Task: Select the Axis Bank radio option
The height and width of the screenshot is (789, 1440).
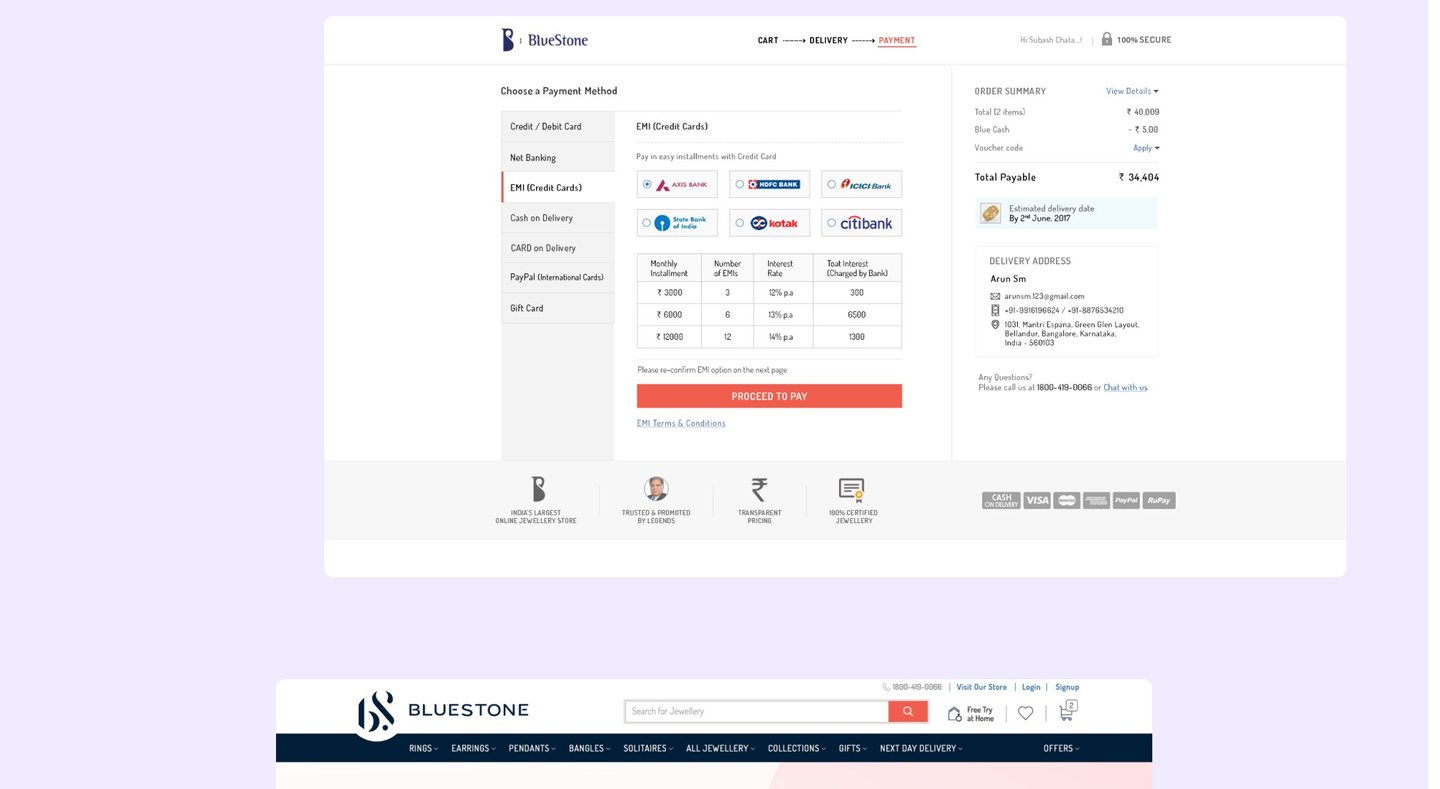Action: pos(647,184)
